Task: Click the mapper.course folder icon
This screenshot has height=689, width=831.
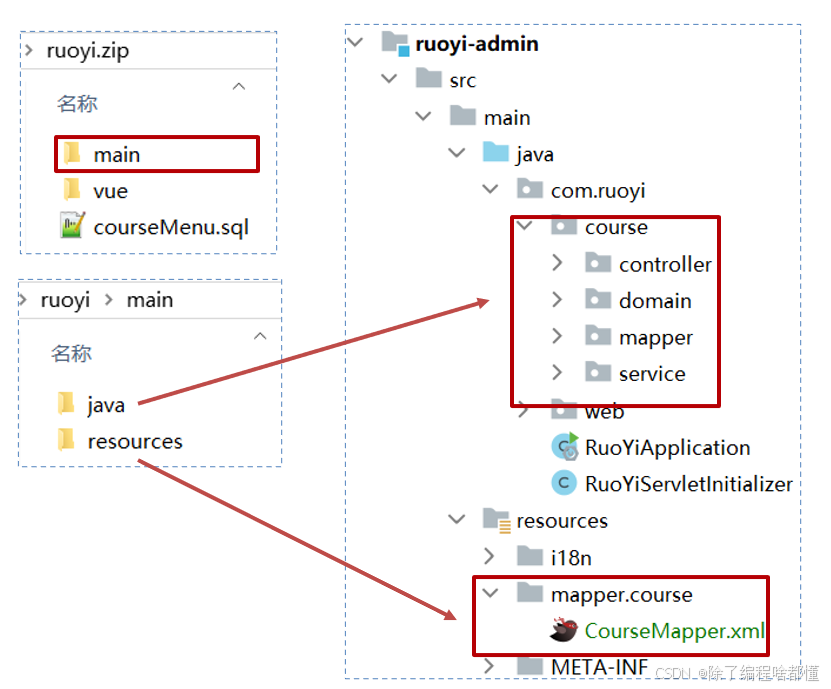Action: [x=530, y=593]
